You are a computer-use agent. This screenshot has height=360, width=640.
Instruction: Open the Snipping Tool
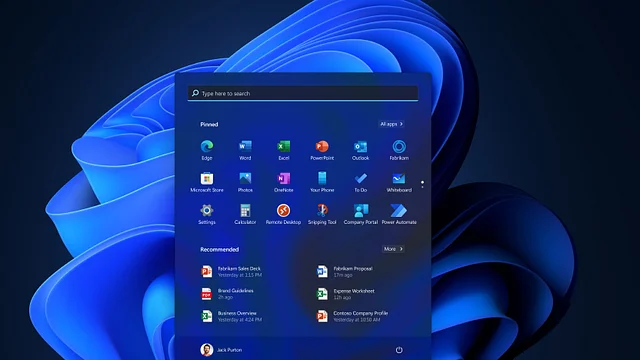pyautogui.click(x=322, y=214)
